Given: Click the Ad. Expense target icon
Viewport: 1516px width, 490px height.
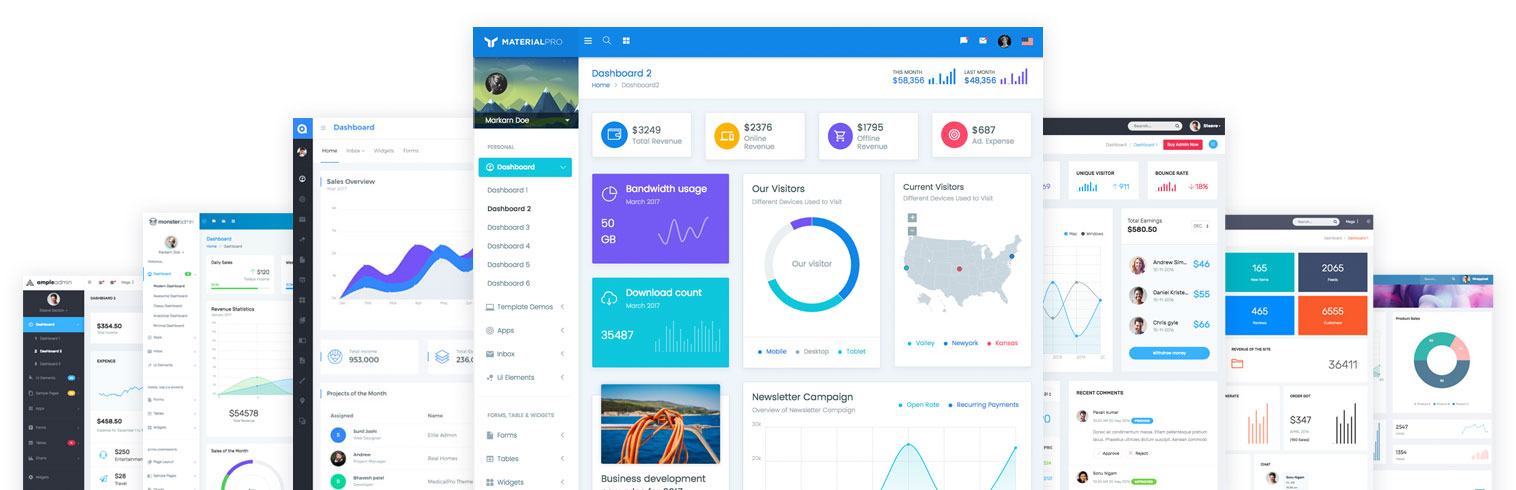Looking at the screenshot, I should click(x=954, y=134).
